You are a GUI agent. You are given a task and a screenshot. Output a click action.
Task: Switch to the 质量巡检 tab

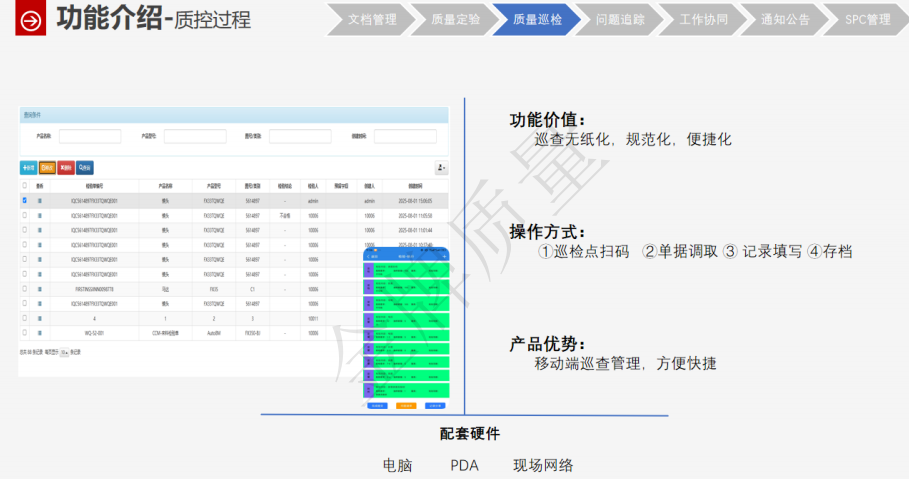537,19
